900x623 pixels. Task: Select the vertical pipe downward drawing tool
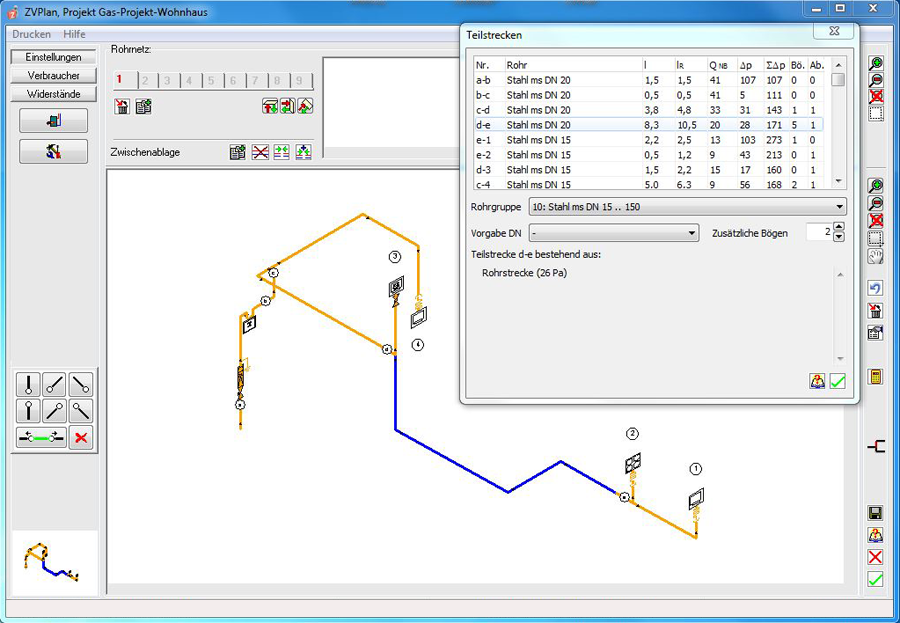[x=29, y=410]
